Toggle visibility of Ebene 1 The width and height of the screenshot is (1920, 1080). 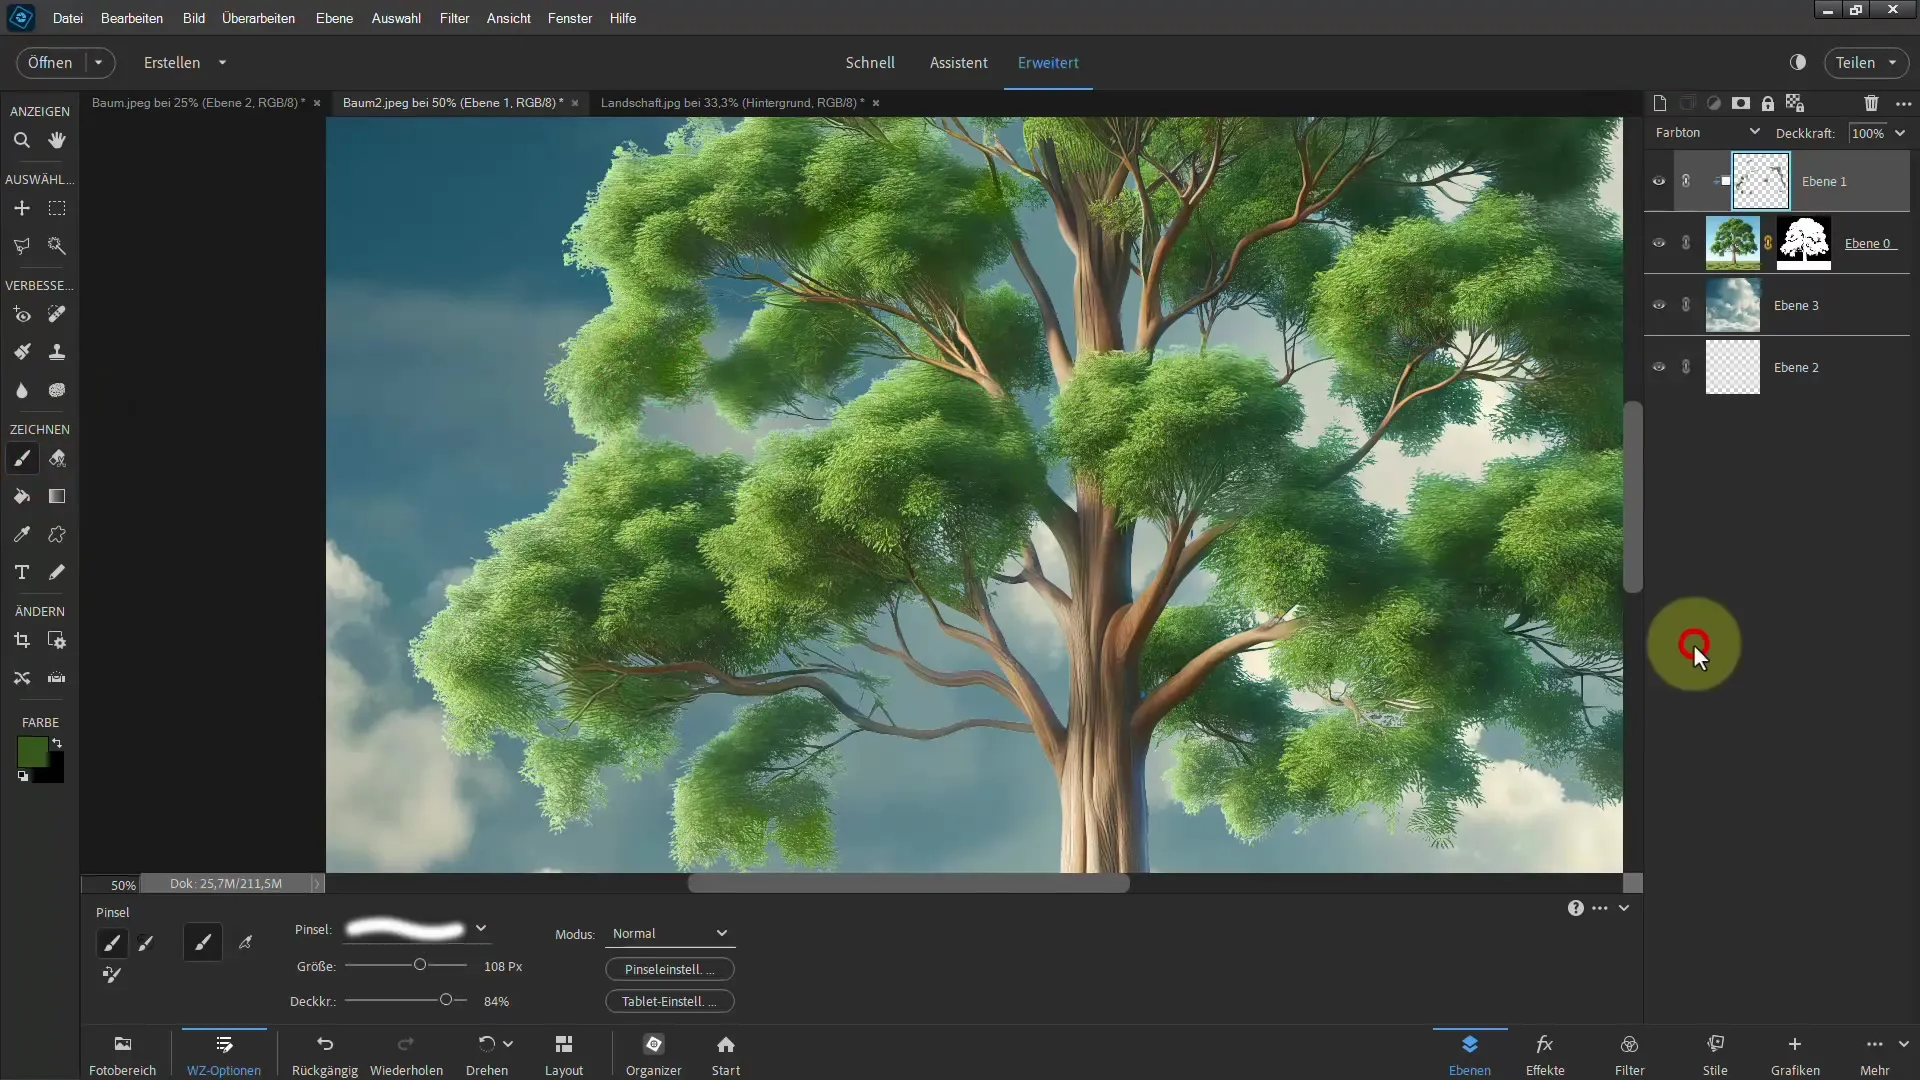[x=1659, y=181]
